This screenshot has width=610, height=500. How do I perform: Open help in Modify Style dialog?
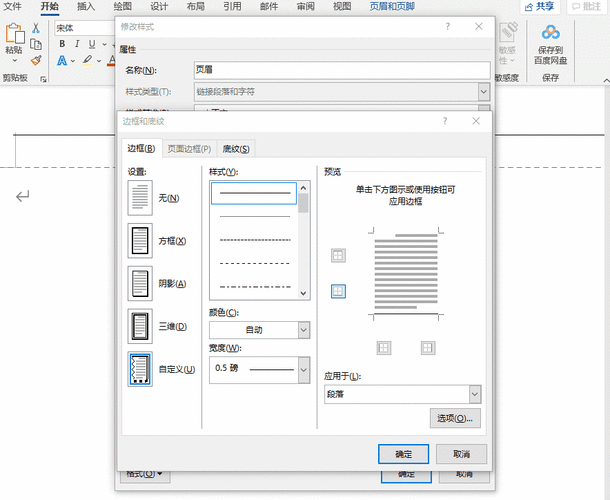(447, 26)
